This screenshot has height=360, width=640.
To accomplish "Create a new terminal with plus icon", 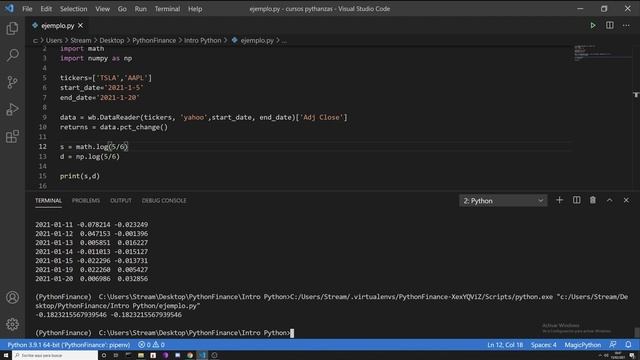I will click(x=560, y=200).
